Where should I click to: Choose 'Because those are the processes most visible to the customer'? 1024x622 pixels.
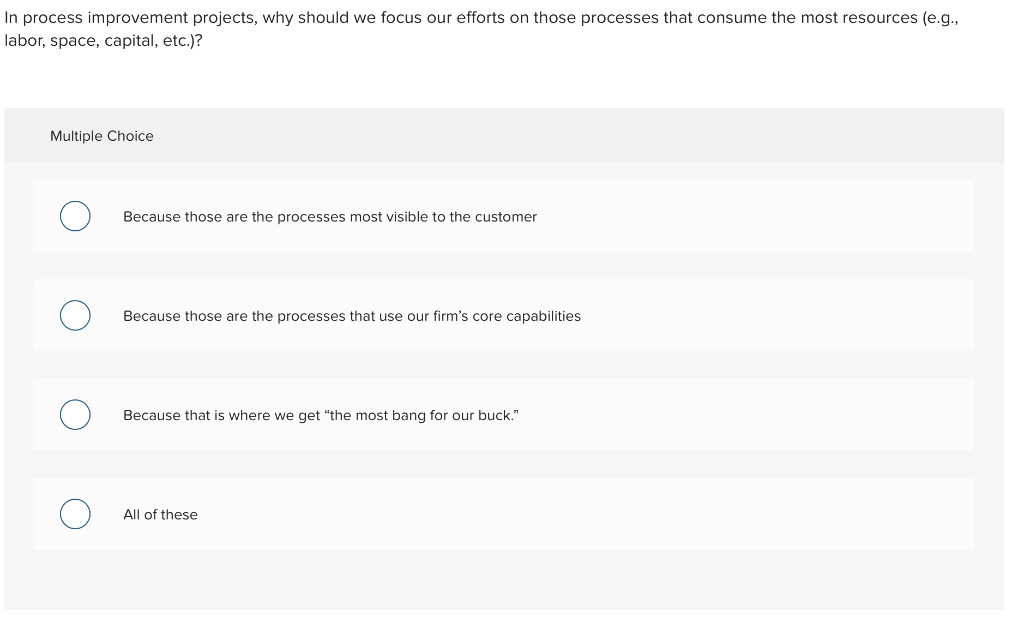tap(330, 216)
